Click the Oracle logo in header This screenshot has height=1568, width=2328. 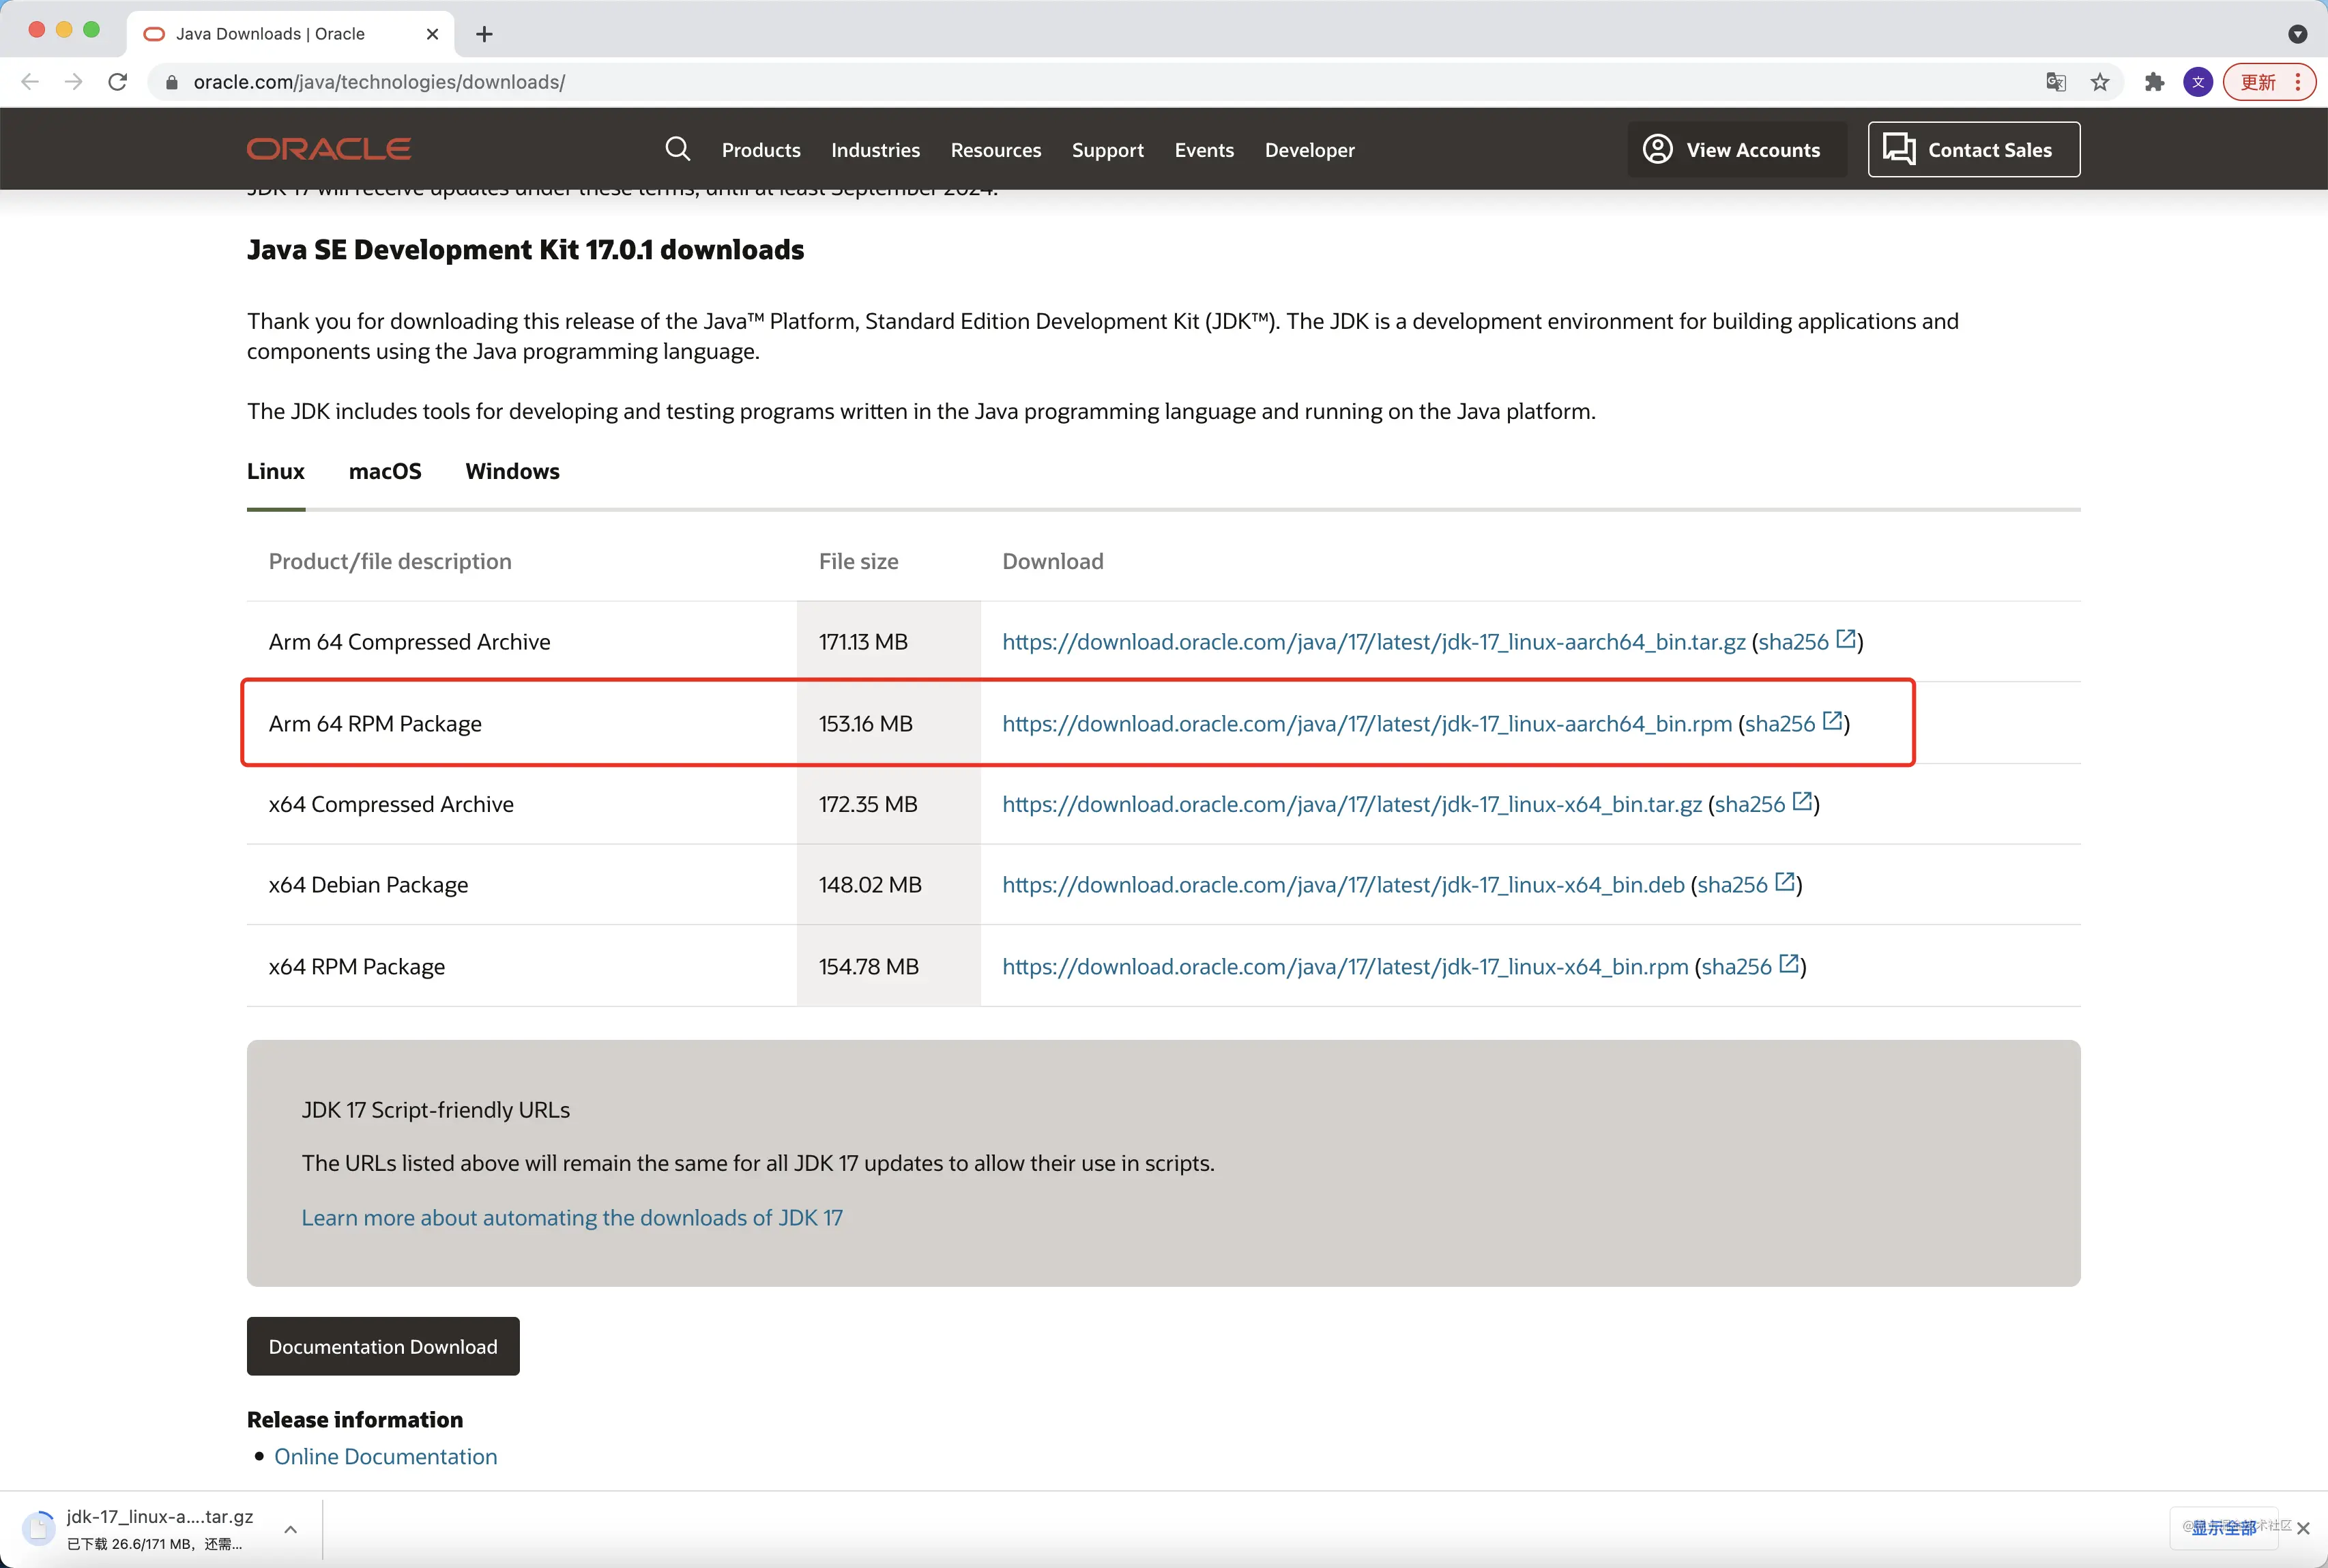pyautogui.click(x=329, y=149)
